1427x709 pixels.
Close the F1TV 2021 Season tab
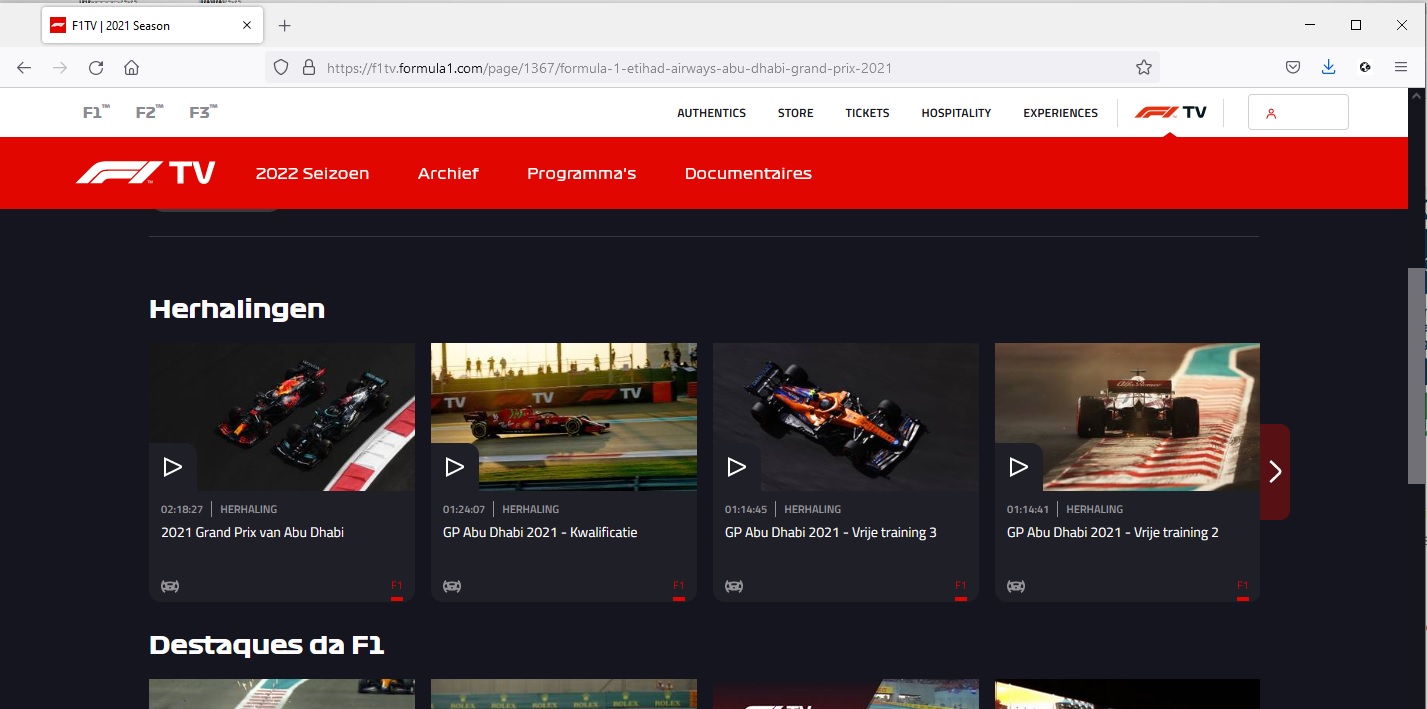tap(247, 26)
